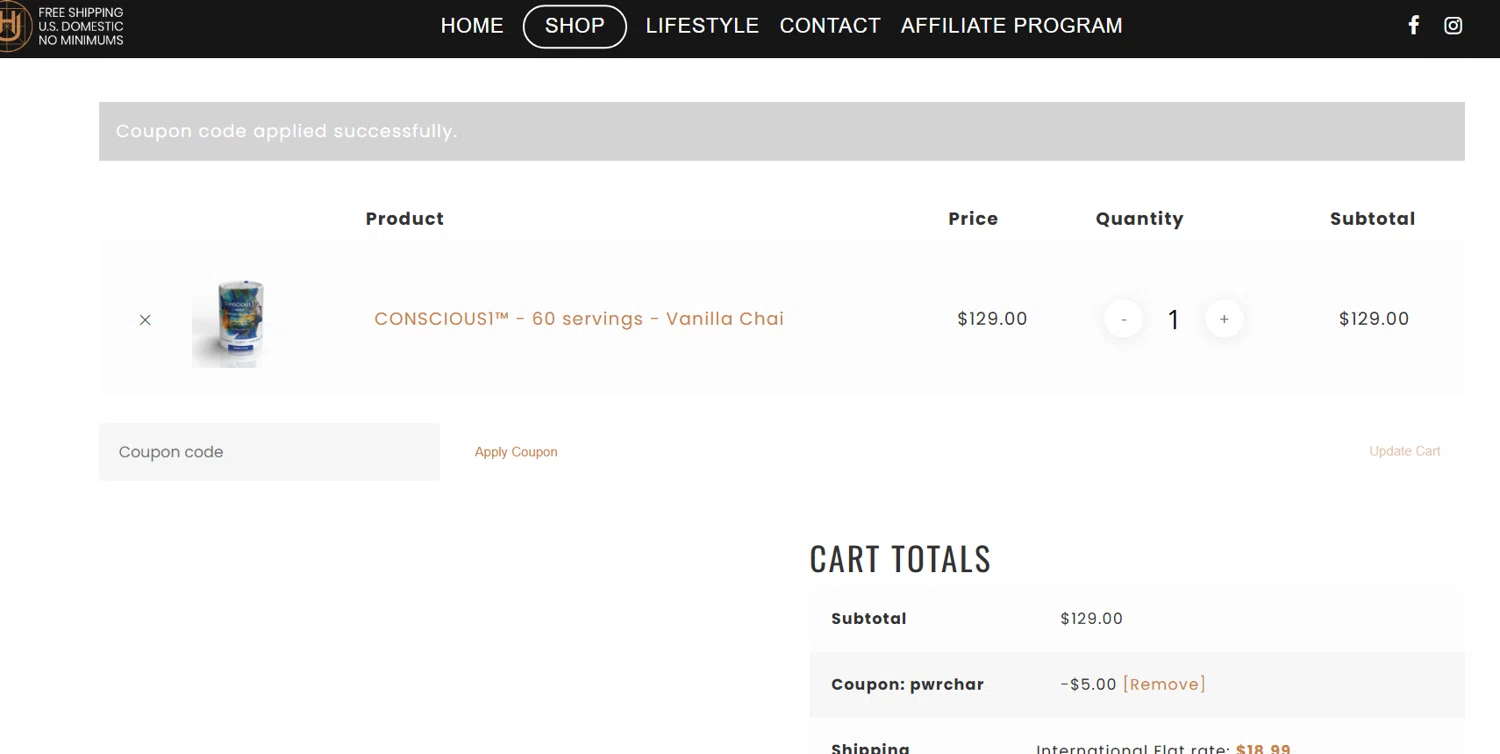Focus the Coupon code input field
The image size is (1500, 754).
269,452
